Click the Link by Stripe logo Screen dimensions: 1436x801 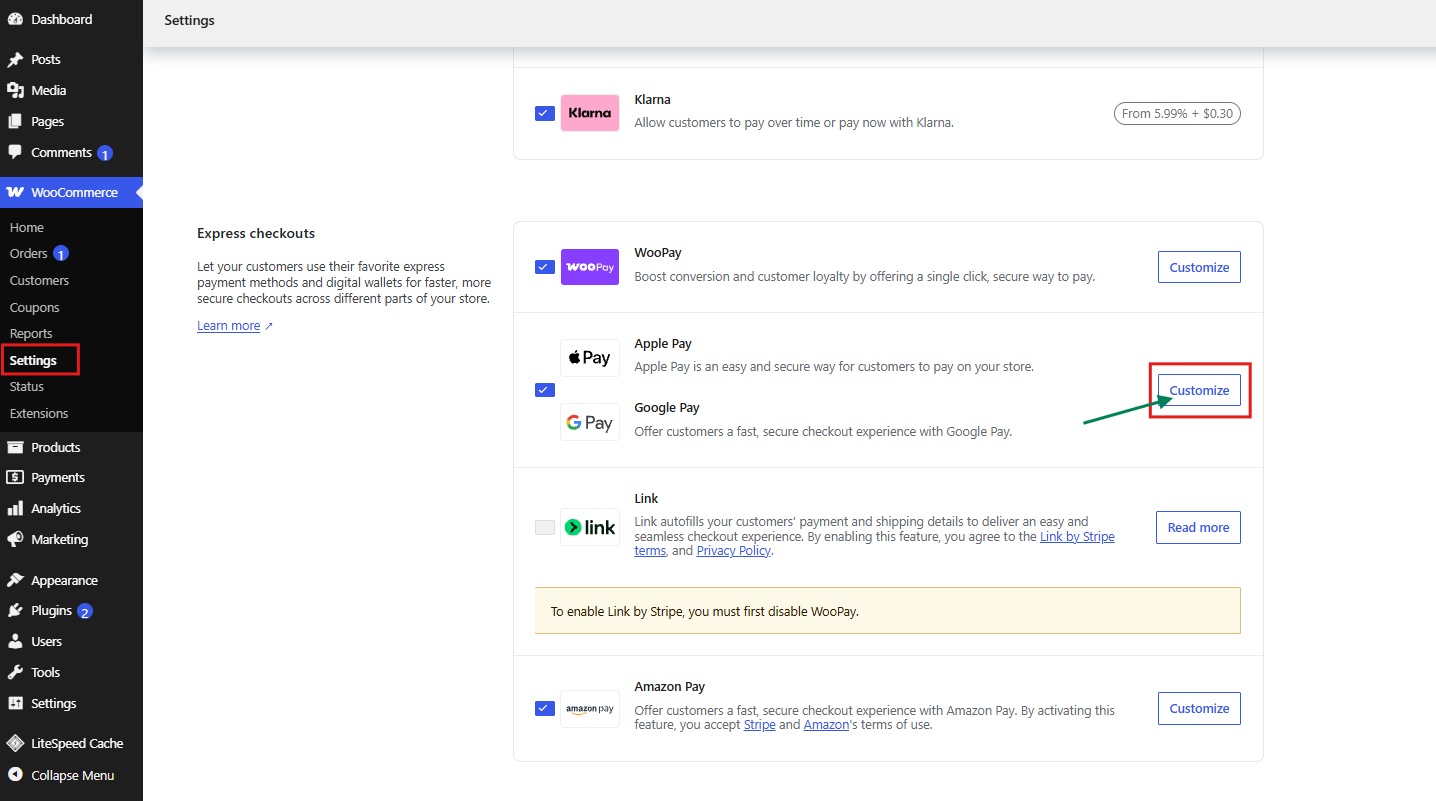[590, 527]
